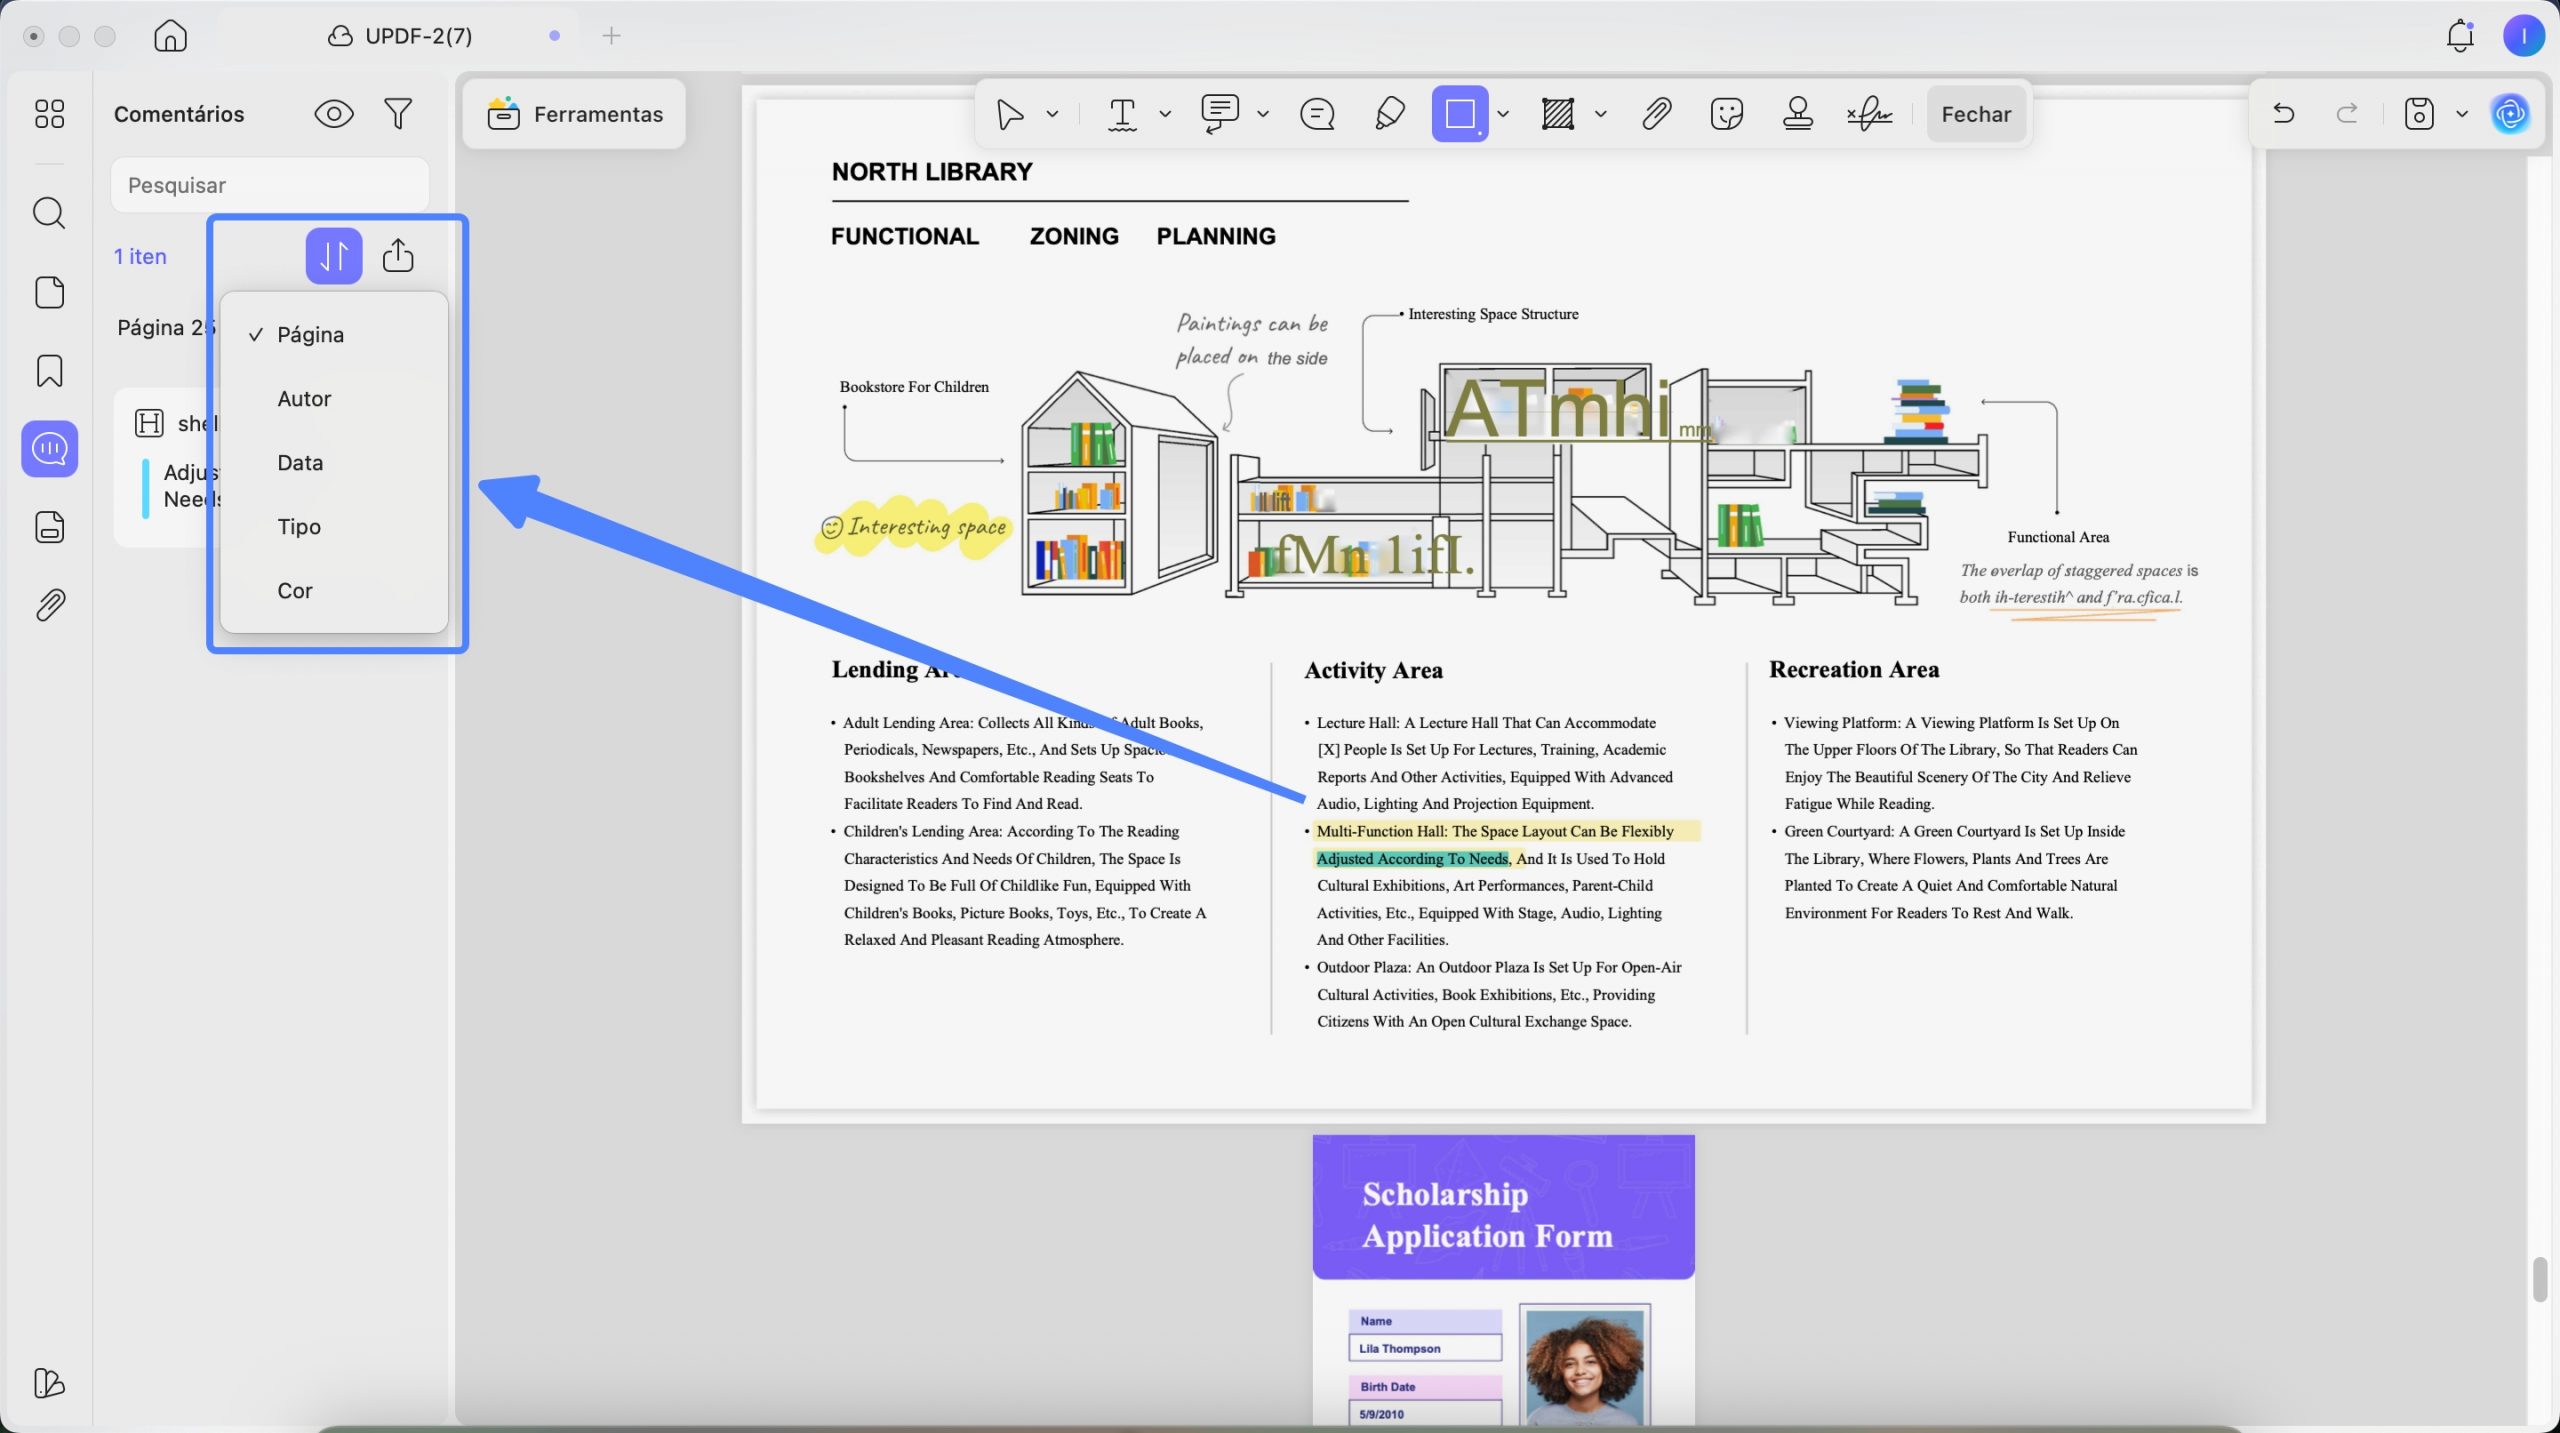Expand the rectangle shape tool options
2560x1433 pixels.
[x=1503, y=114]
